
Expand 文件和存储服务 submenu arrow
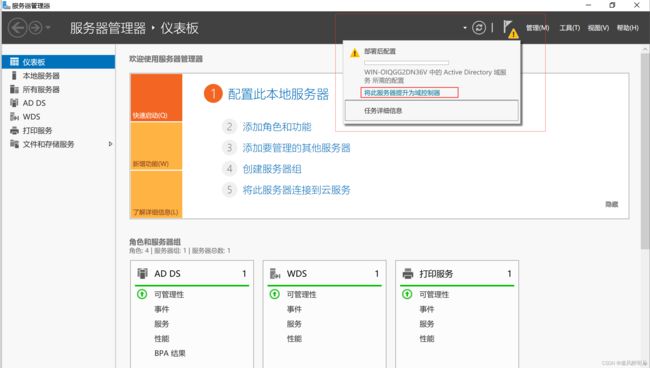coord(110,144)
